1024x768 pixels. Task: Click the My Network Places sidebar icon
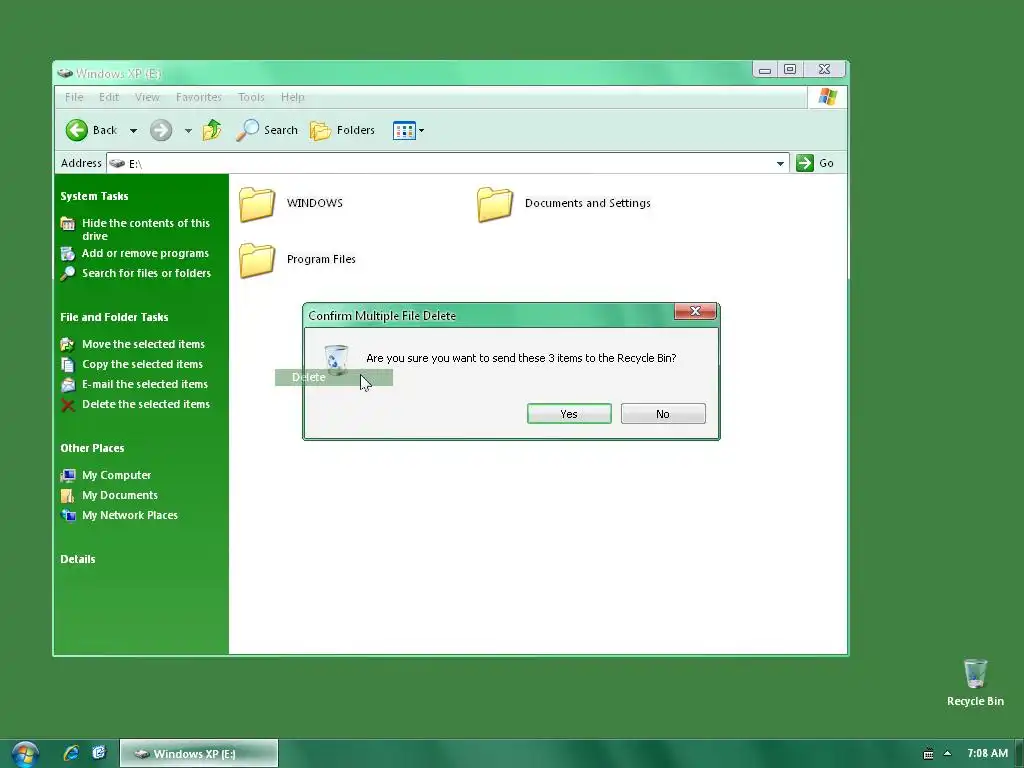[68, 515]
